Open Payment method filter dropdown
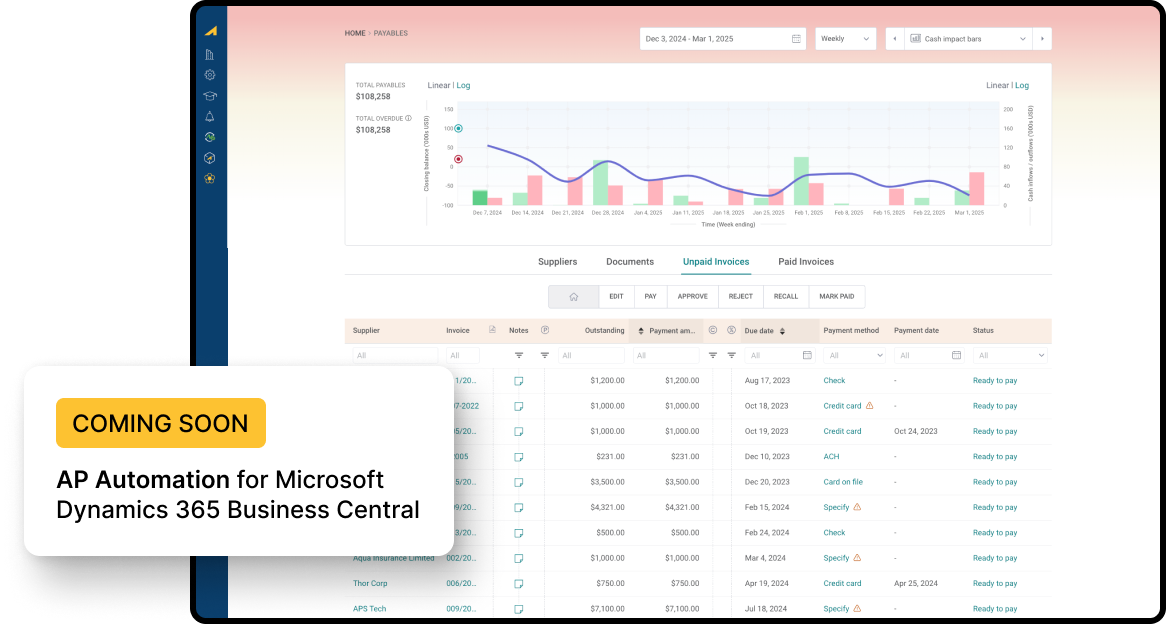 [854, 356]
